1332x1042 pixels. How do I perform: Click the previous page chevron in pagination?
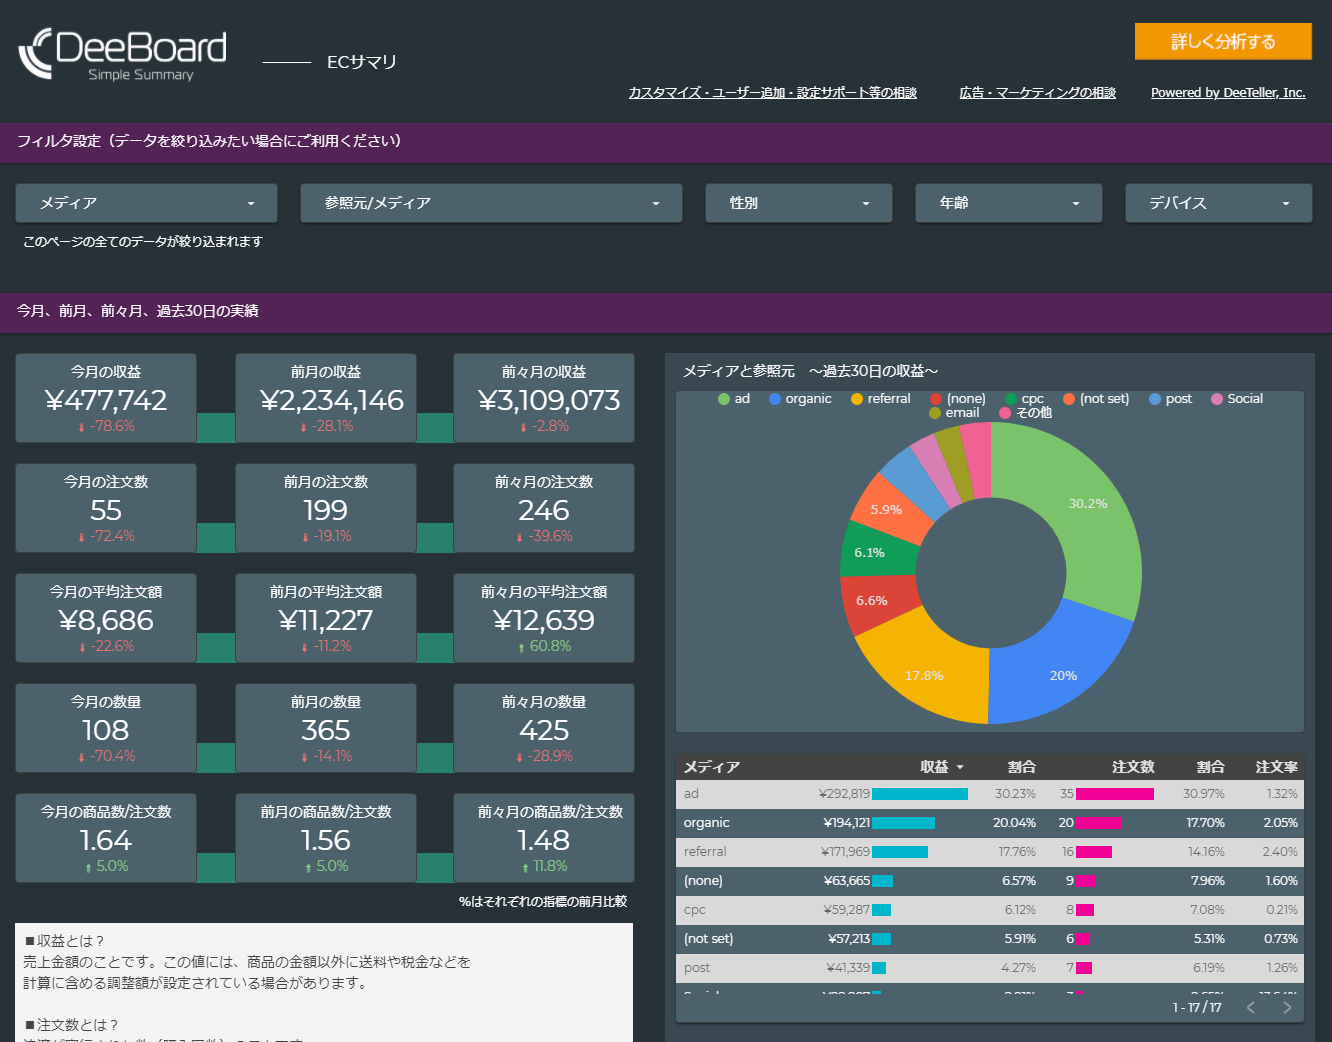pyautogui.click(x=1251, y=1008)
